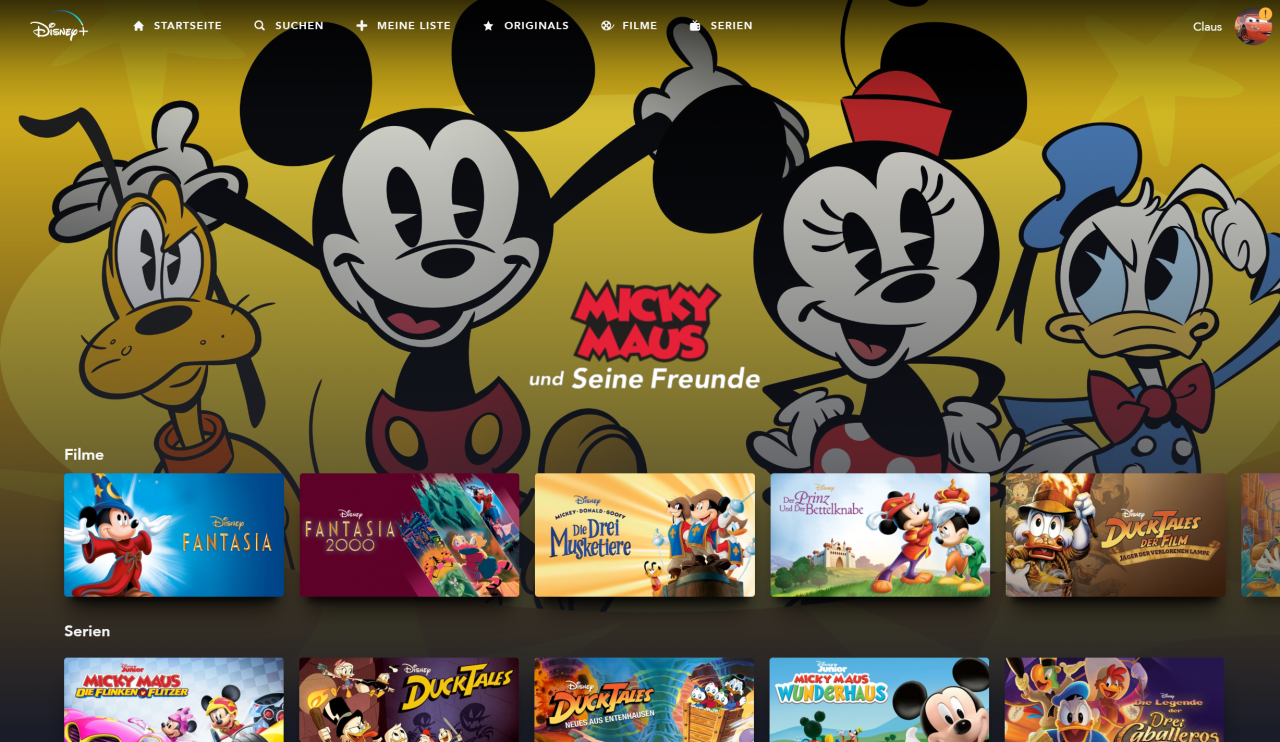The image size is (1280, 742).
Task: Click the film reel icon beside Filme
Action: point(607,26)
